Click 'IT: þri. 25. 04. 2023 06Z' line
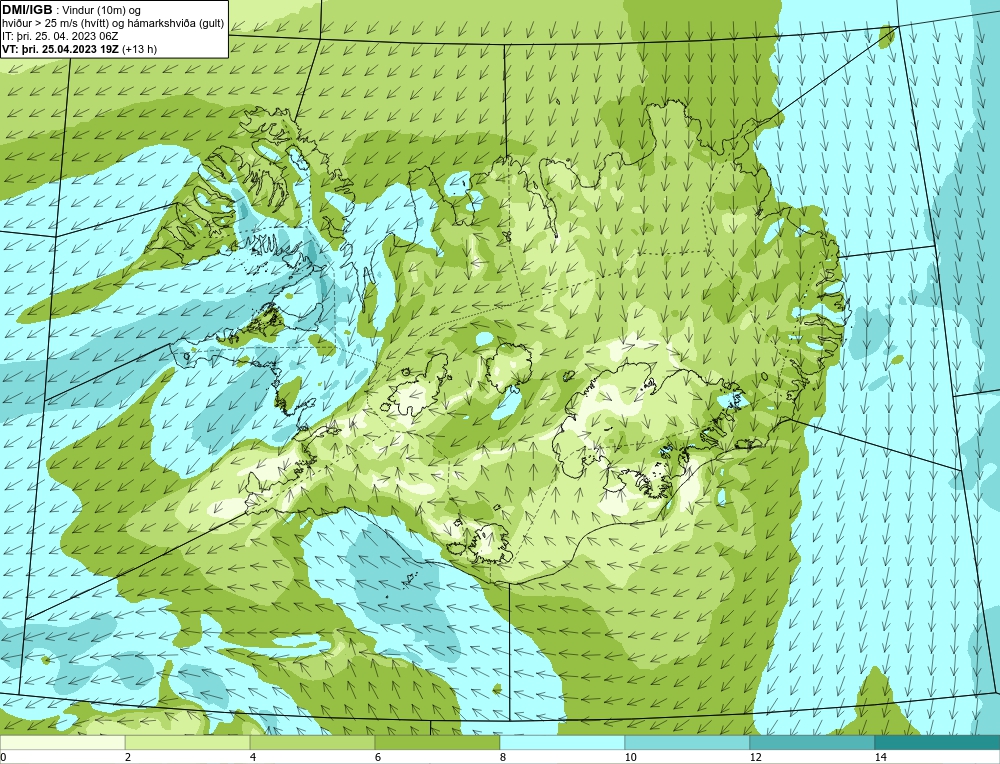This screenshot has height=764, width=1000. [59, 36]
